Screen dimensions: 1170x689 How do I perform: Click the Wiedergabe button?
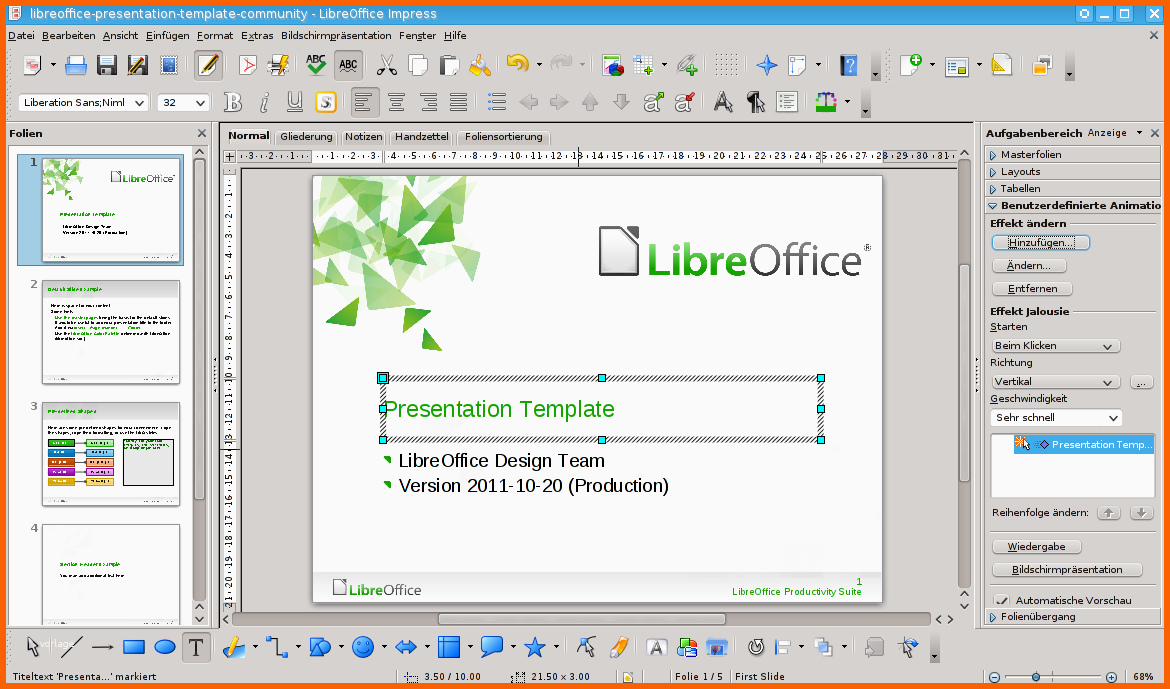pos(1036,546)
